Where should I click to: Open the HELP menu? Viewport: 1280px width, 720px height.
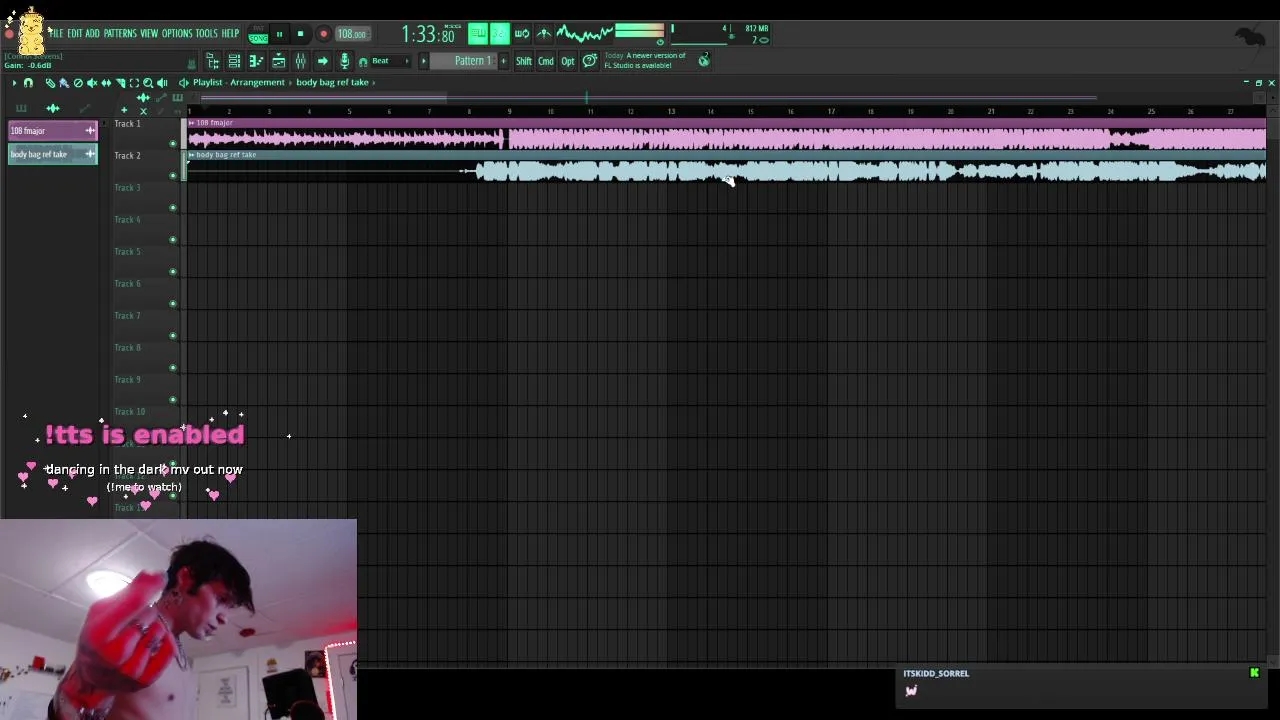click(x=230, y=33)
